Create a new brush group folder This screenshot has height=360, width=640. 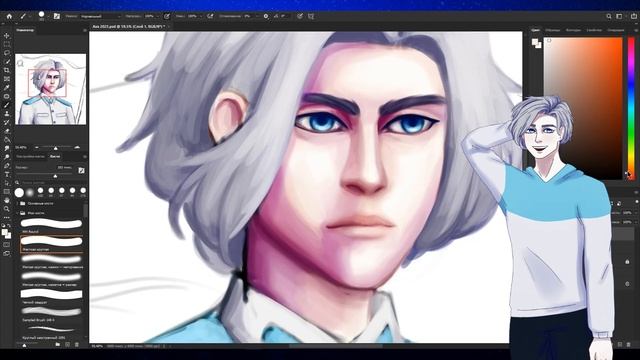(58, 345)
